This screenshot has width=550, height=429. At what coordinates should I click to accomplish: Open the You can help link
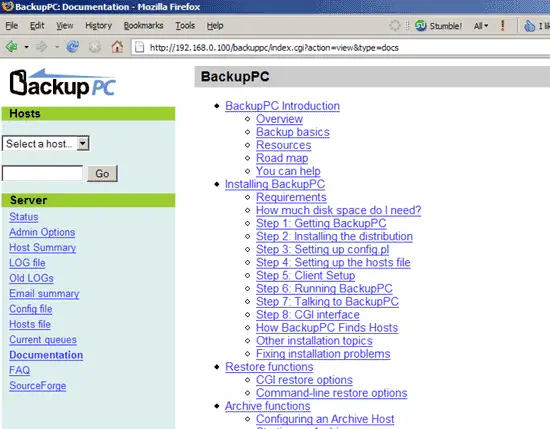288,171
